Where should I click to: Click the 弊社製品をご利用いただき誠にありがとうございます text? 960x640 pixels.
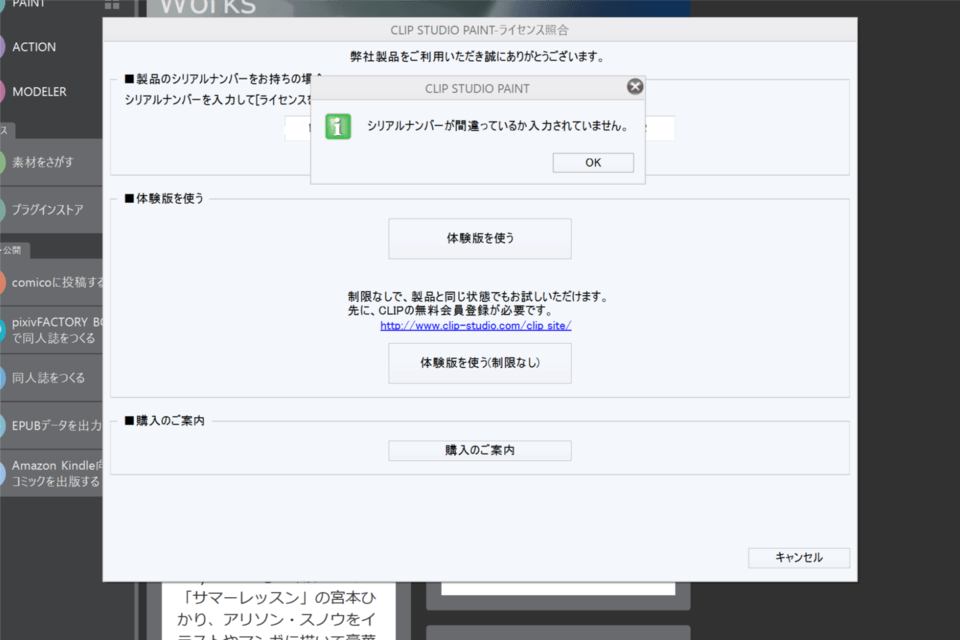(x=478, y=57)
